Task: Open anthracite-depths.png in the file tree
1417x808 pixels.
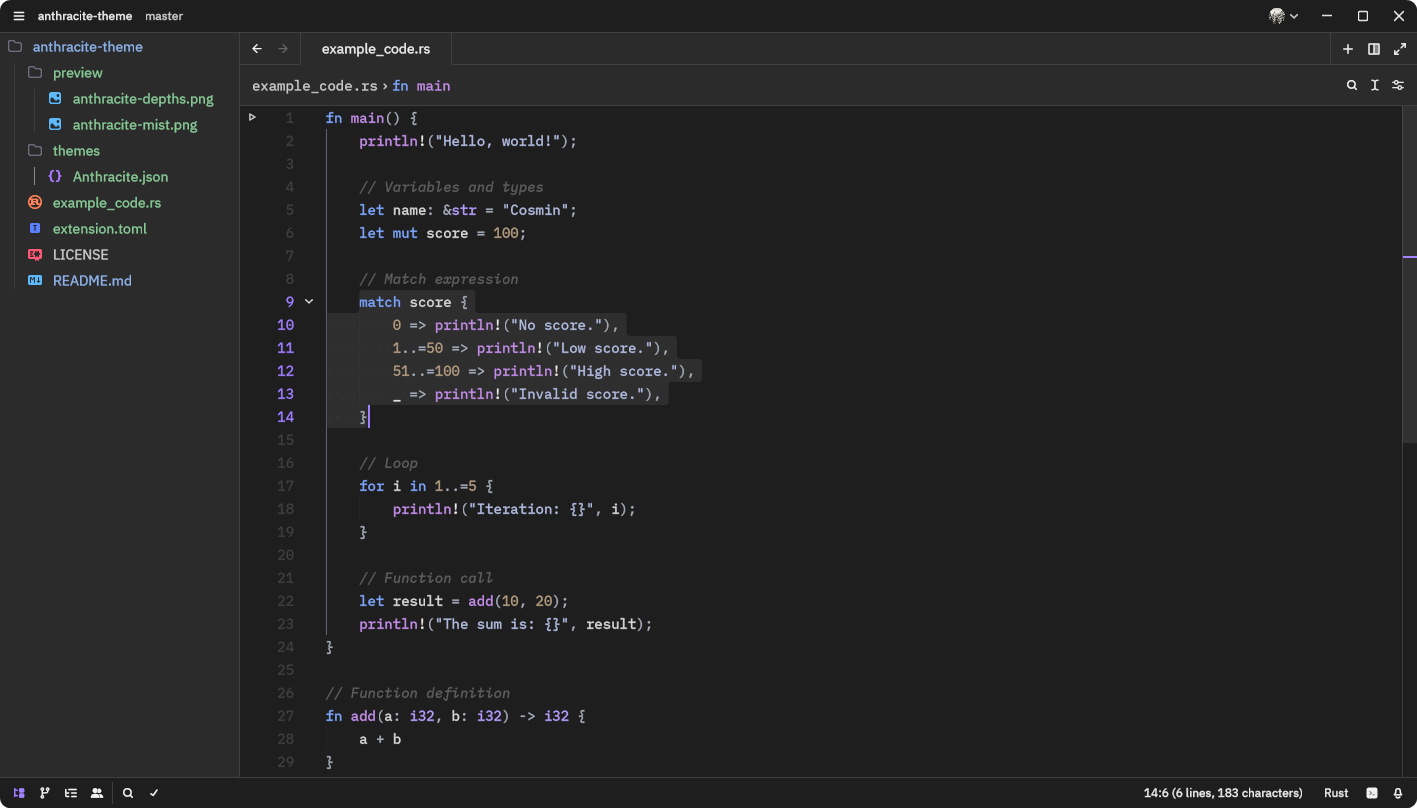Action: 143,99
